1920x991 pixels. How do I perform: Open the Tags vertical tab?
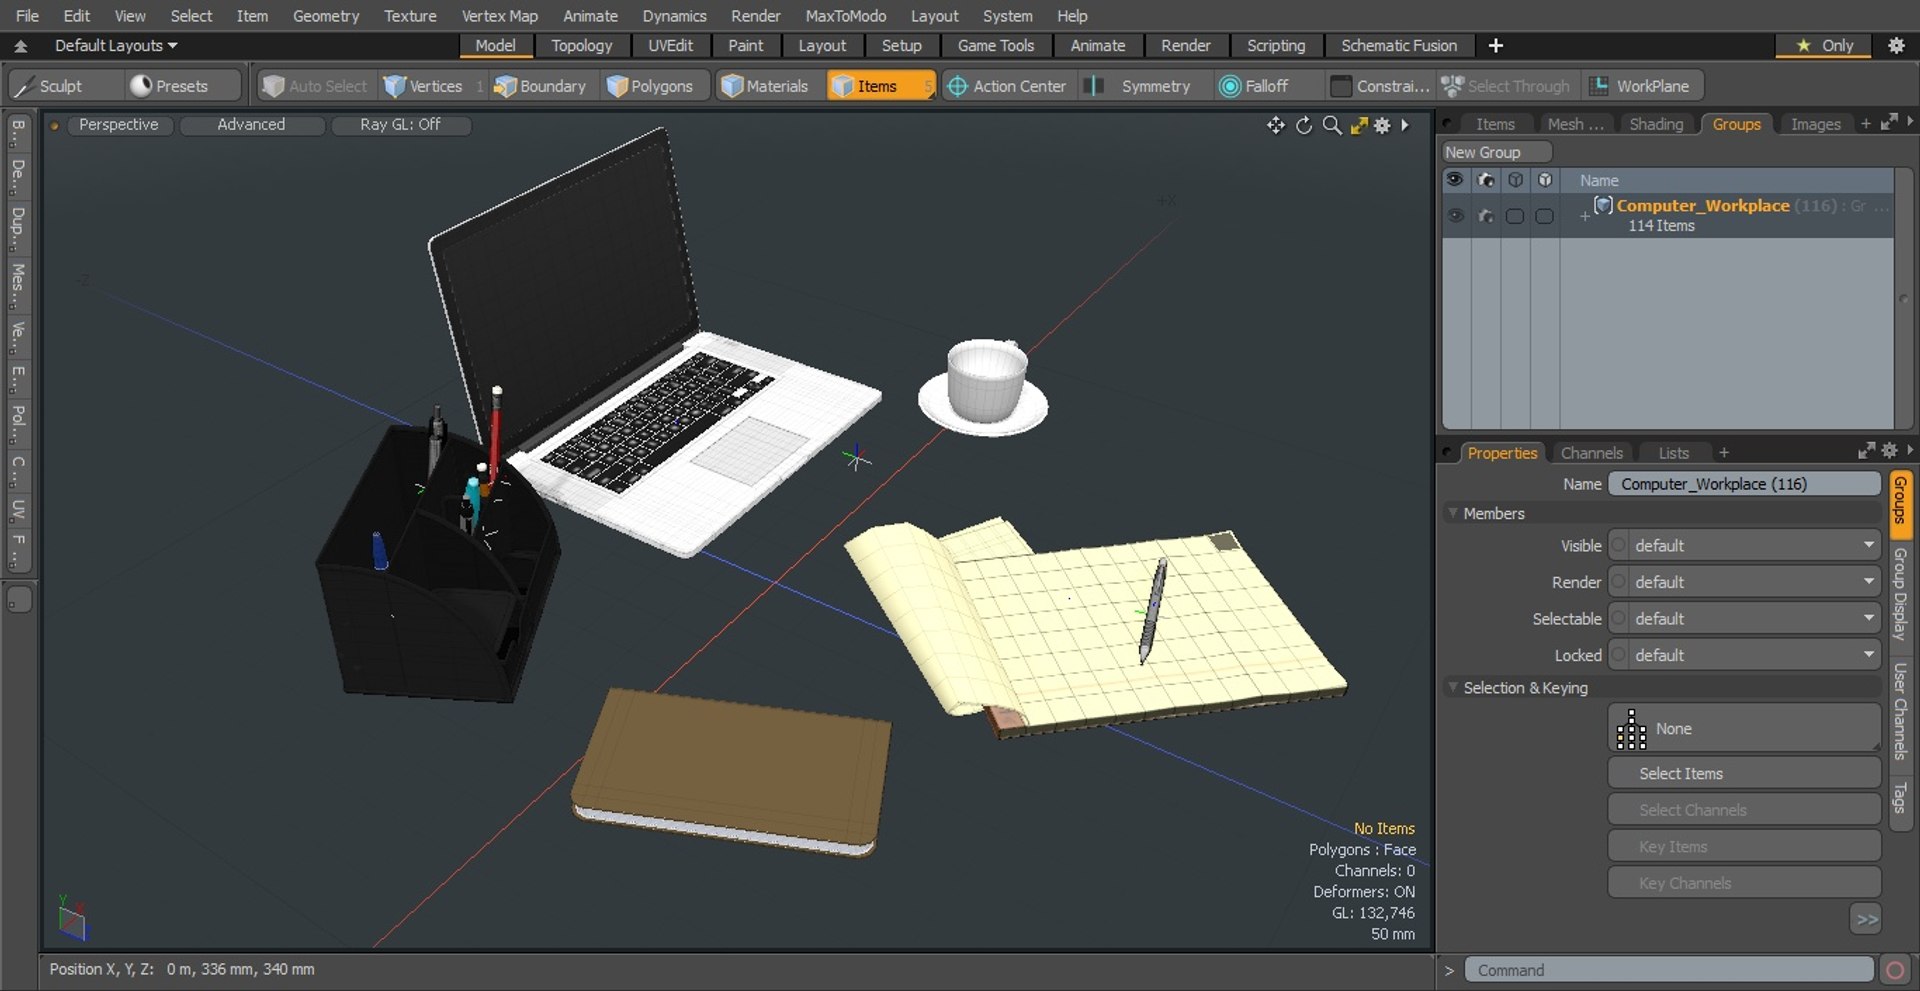pos(1900,798)
